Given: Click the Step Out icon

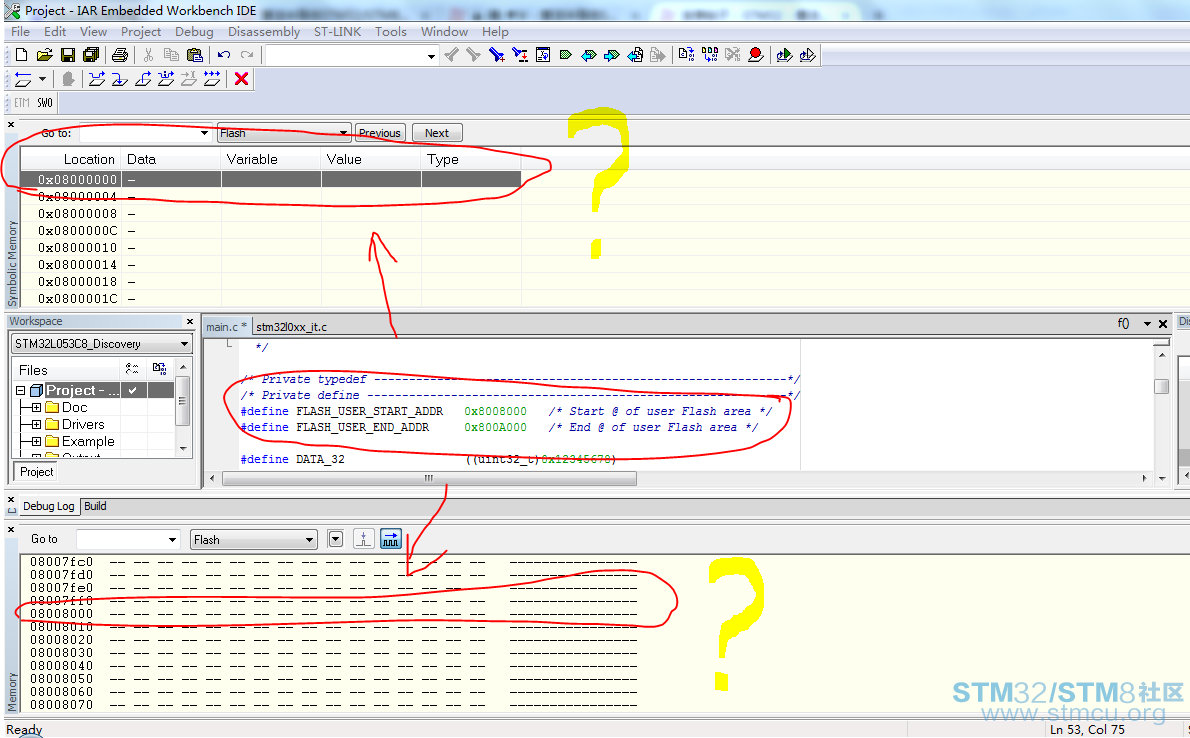Looking at the screenshot, I should click(143, 79).
